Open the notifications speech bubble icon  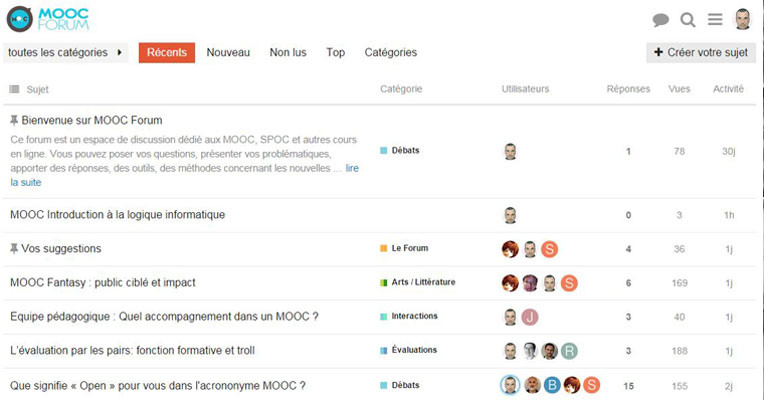(660, 20)
